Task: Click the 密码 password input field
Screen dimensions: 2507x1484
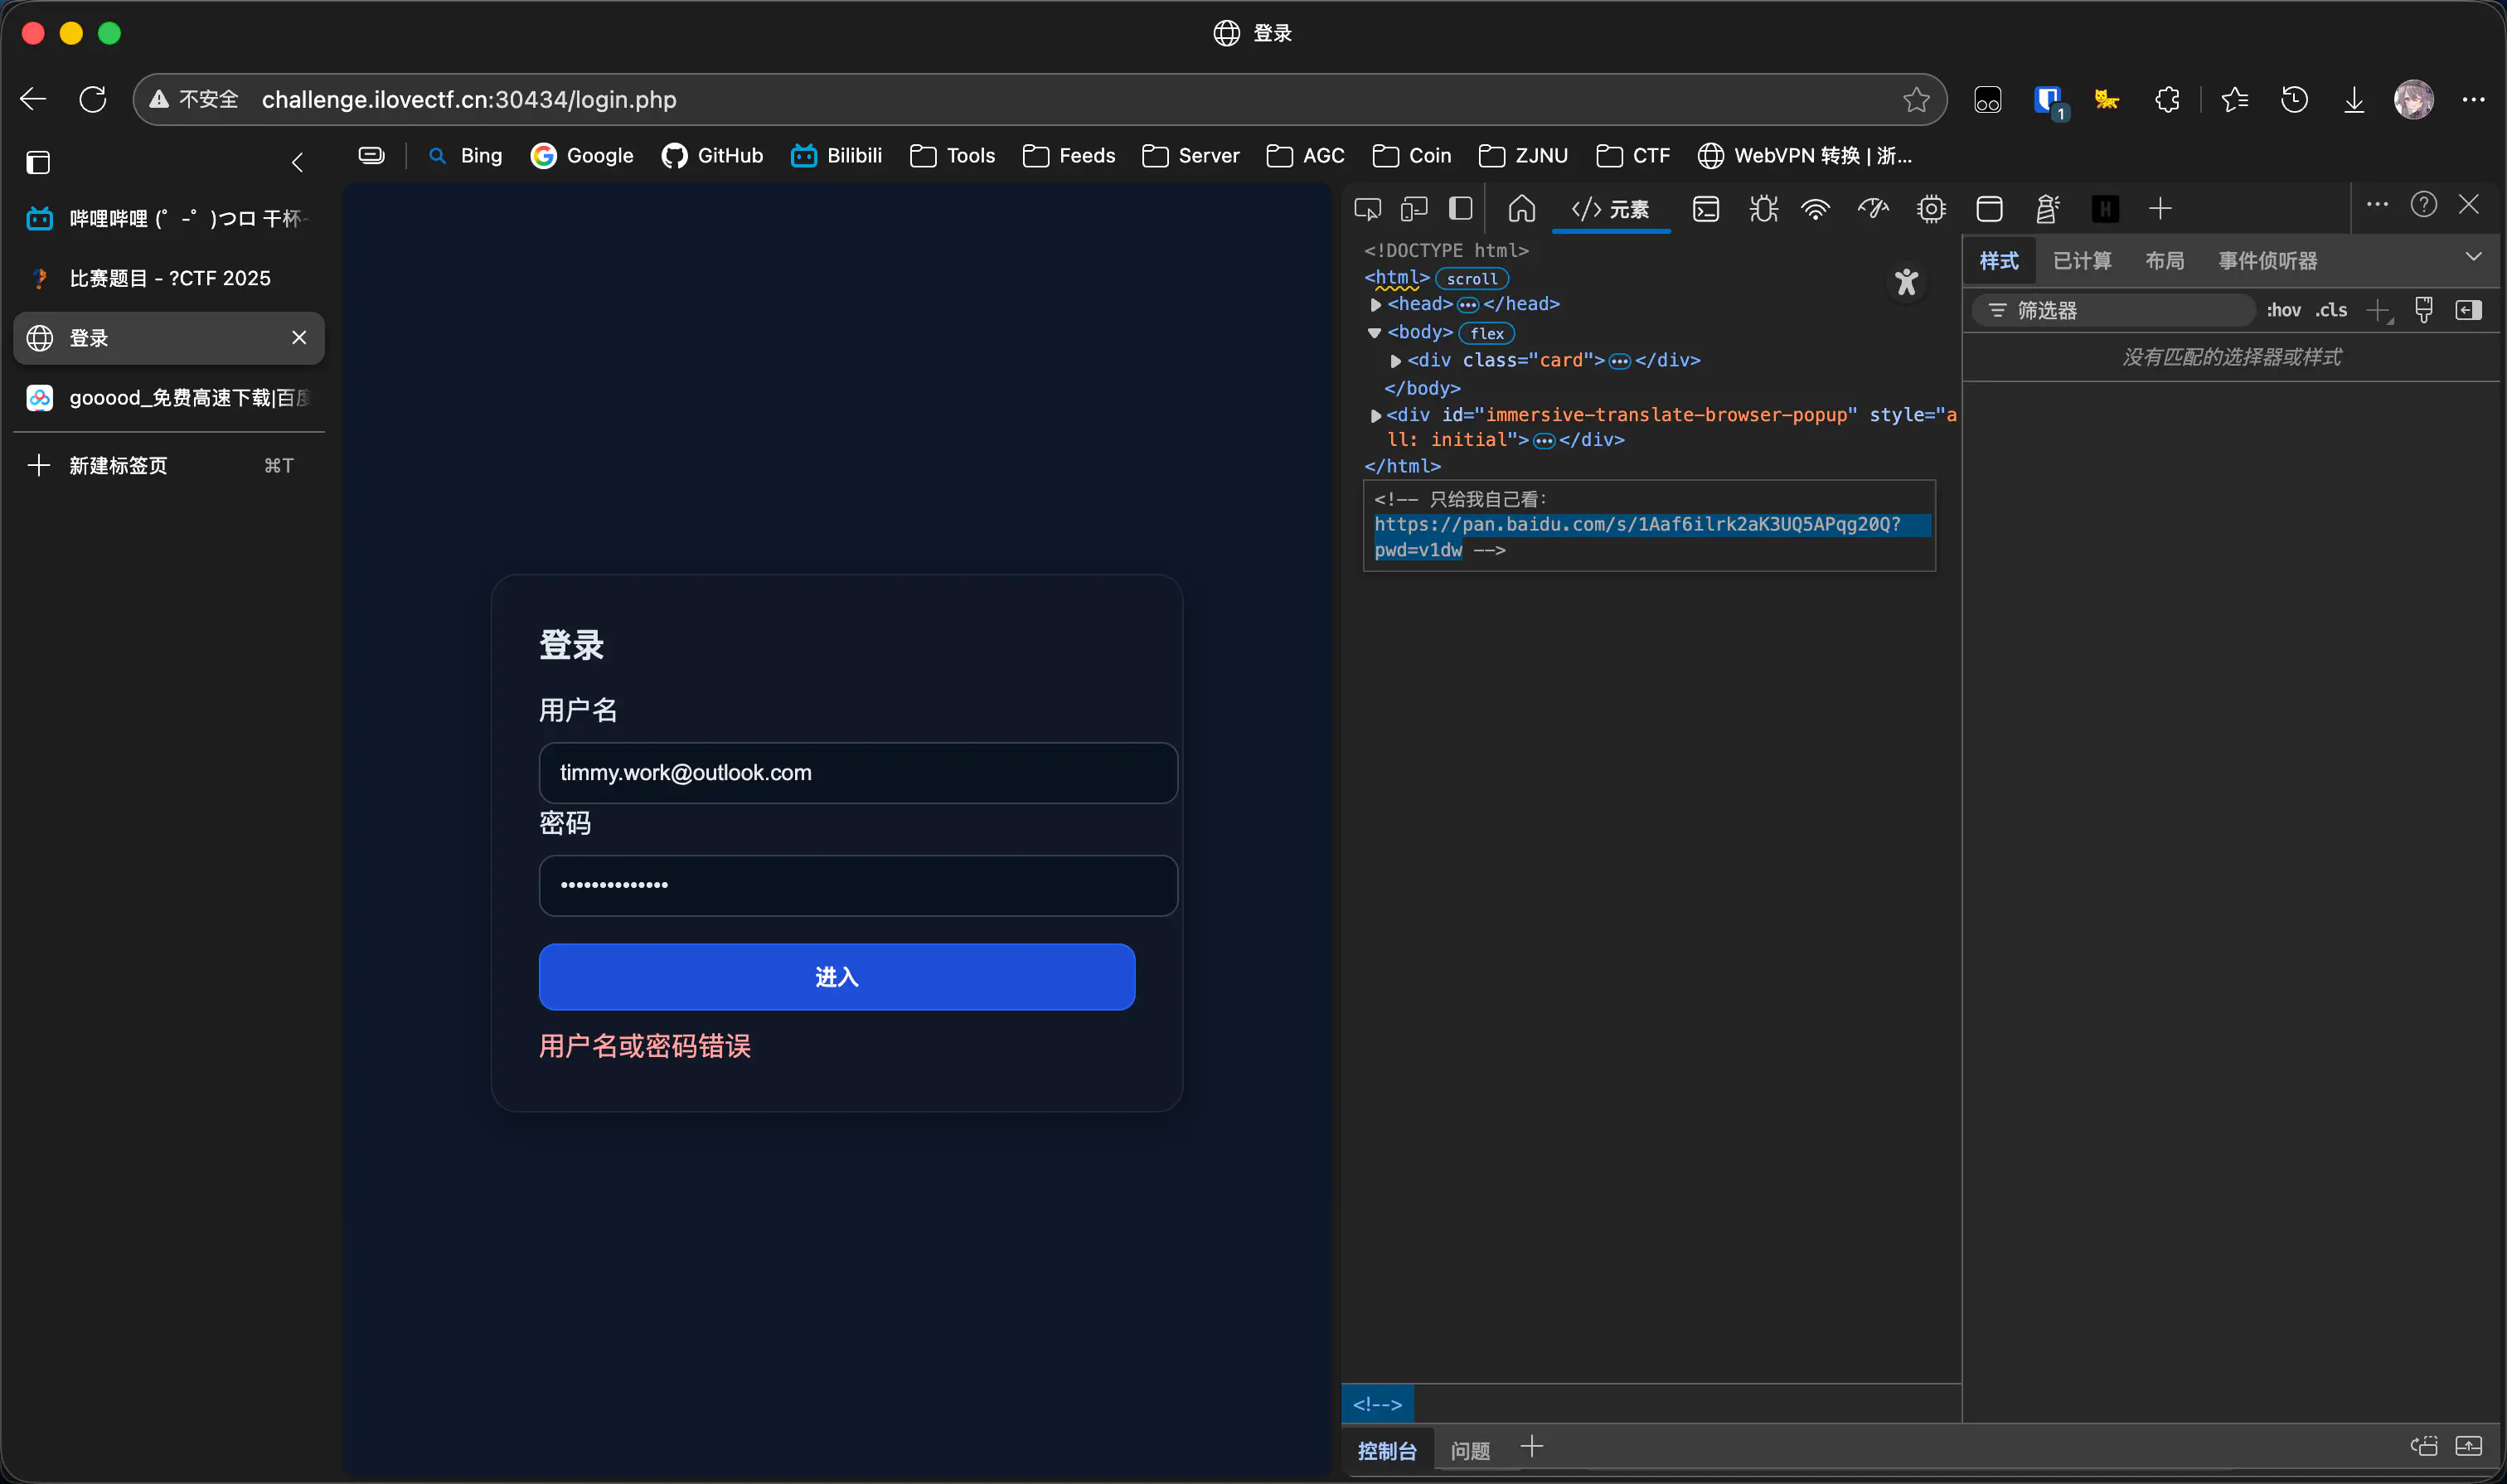Action: [858, 885]
